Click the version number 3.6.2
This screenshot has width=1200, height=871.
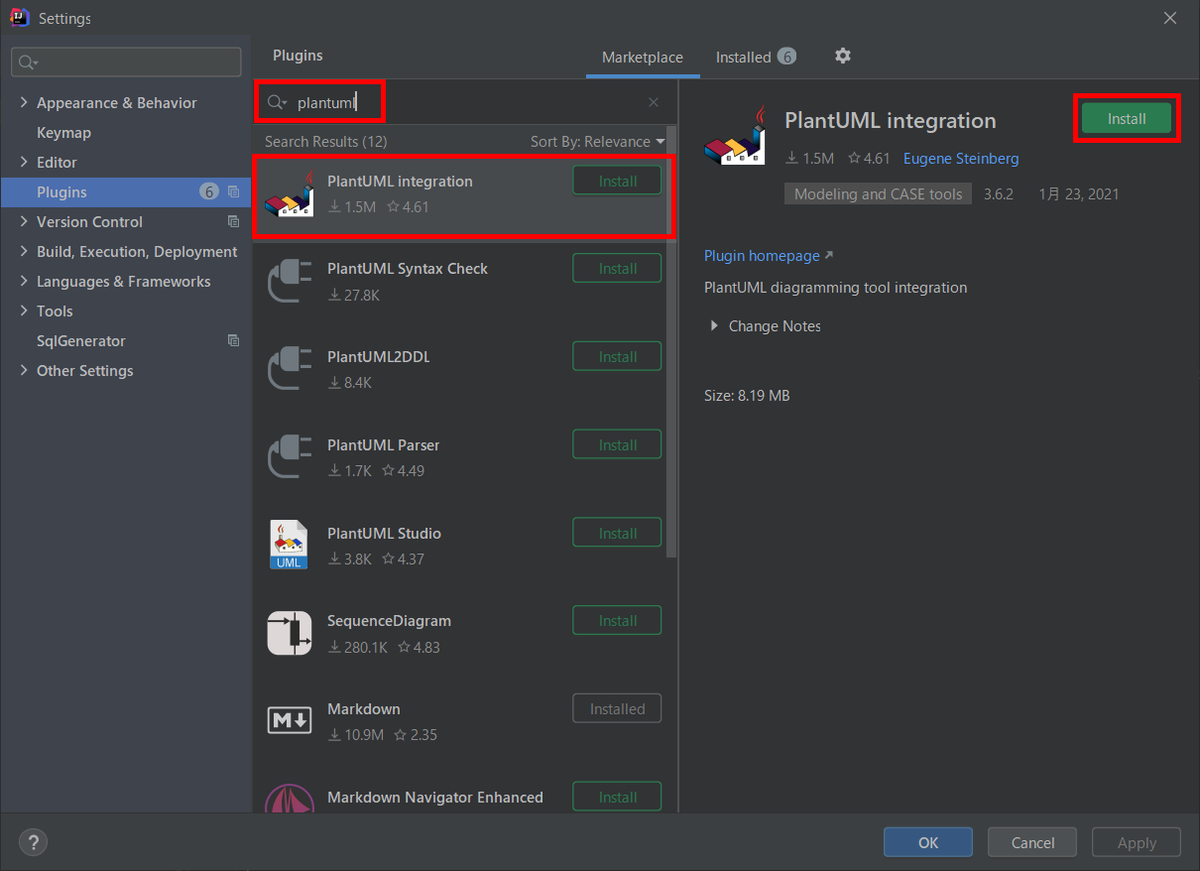click(996, 194)
